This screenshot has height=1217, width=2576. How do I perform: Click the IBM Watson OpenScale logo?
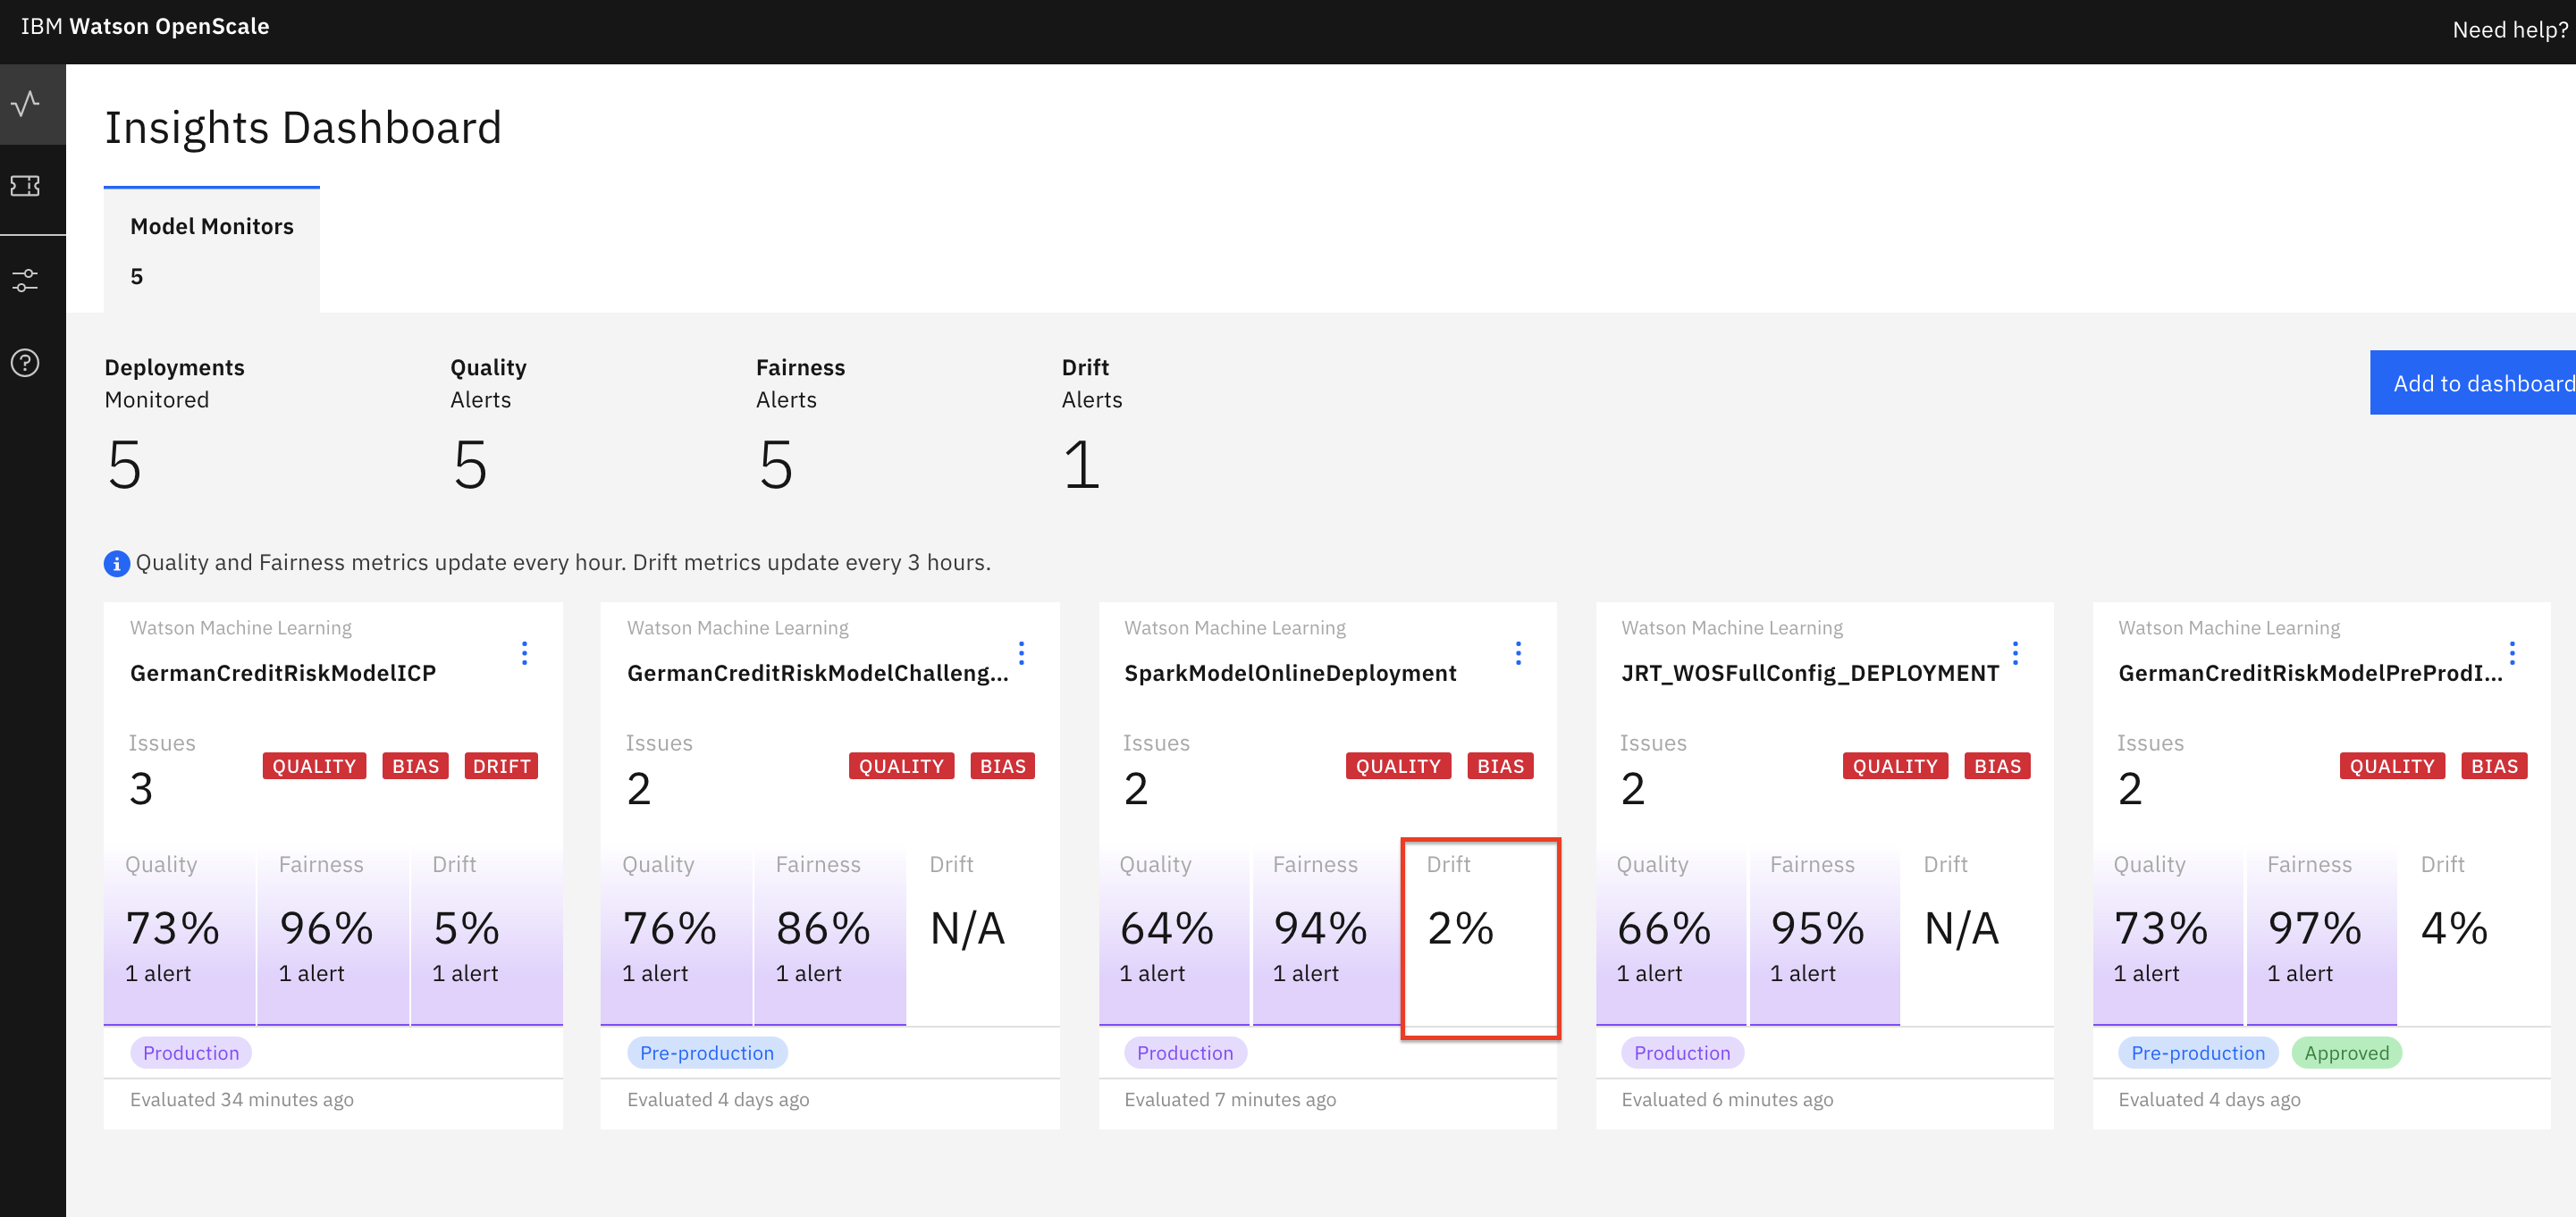pos(145,26)
